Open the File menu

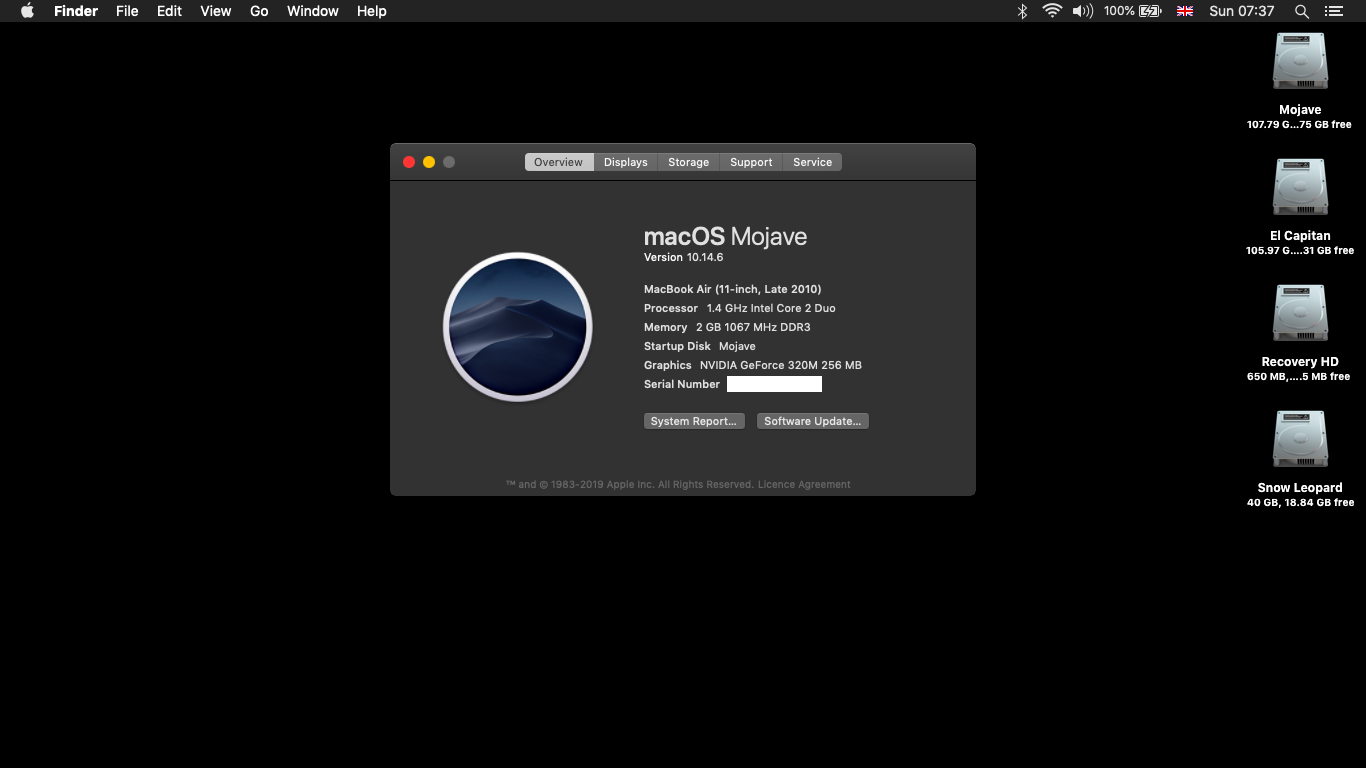[127, 11]
